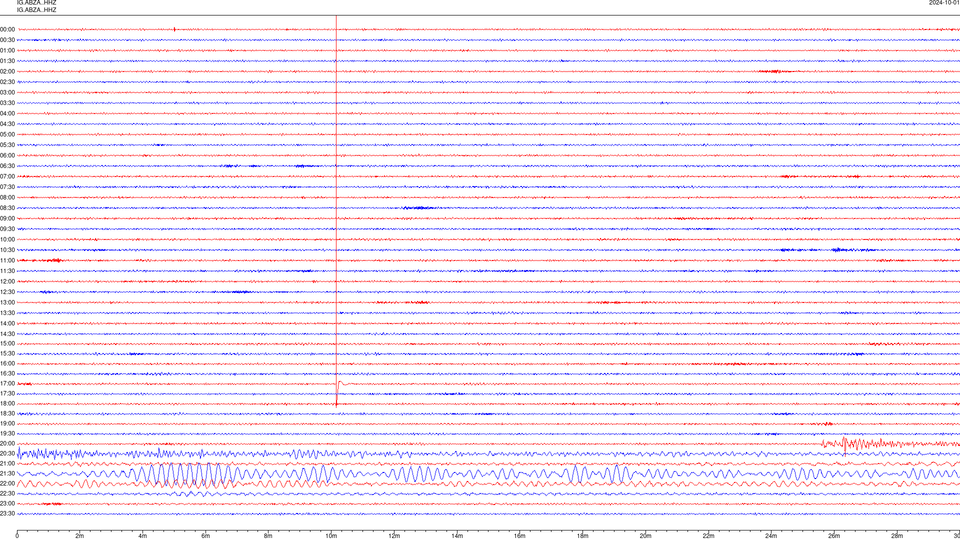Click the 8m axis tick label
Viewport: 960px width, 540px height.
coord(268,536)
